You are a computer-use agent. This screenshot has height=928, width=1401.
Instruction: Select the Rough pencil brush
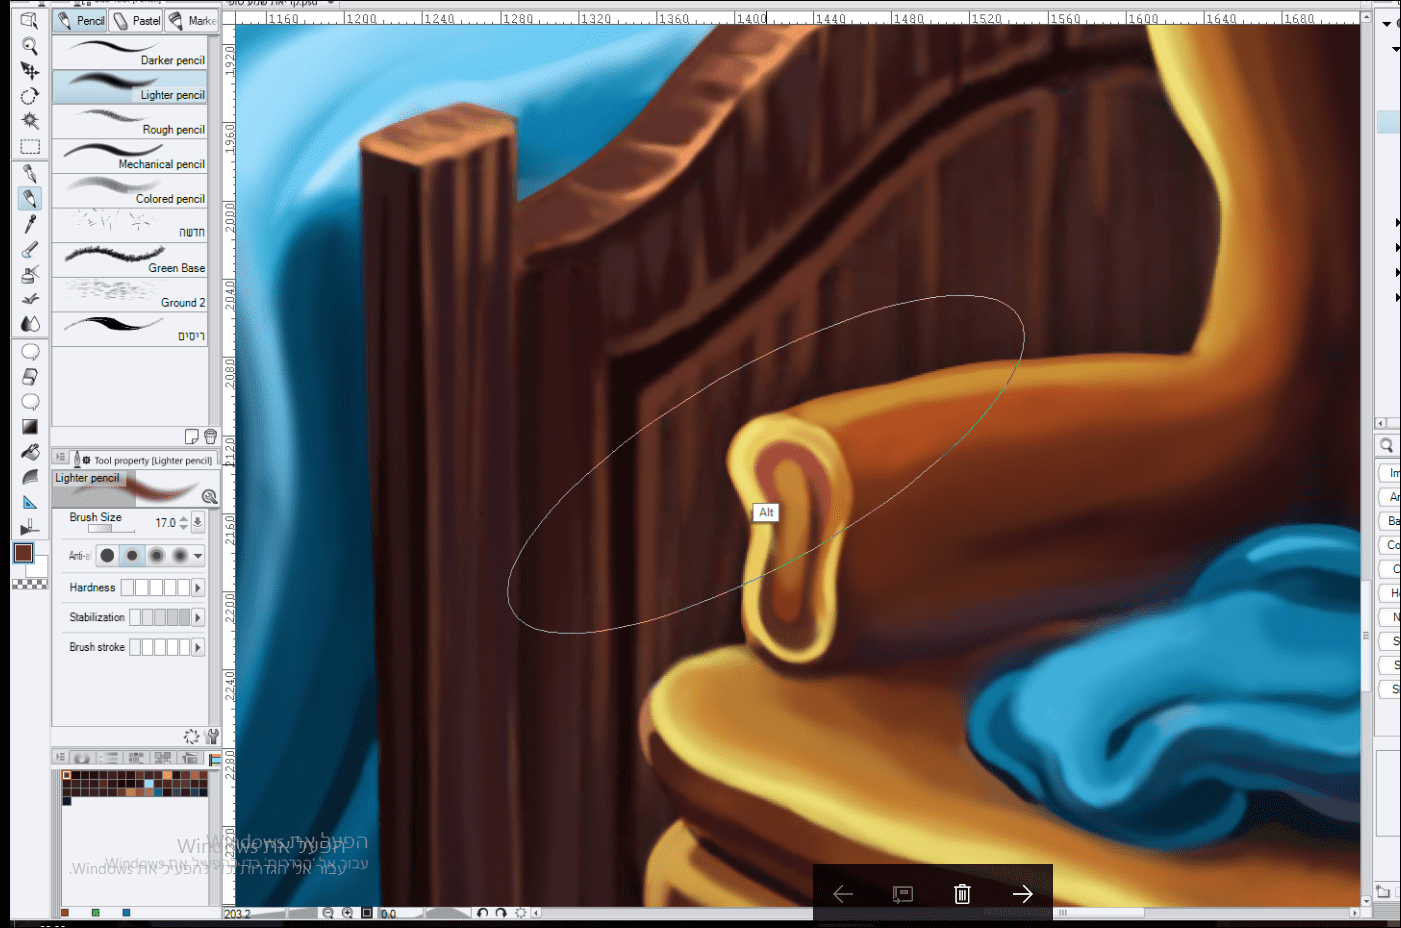click(x=130, y=122)
